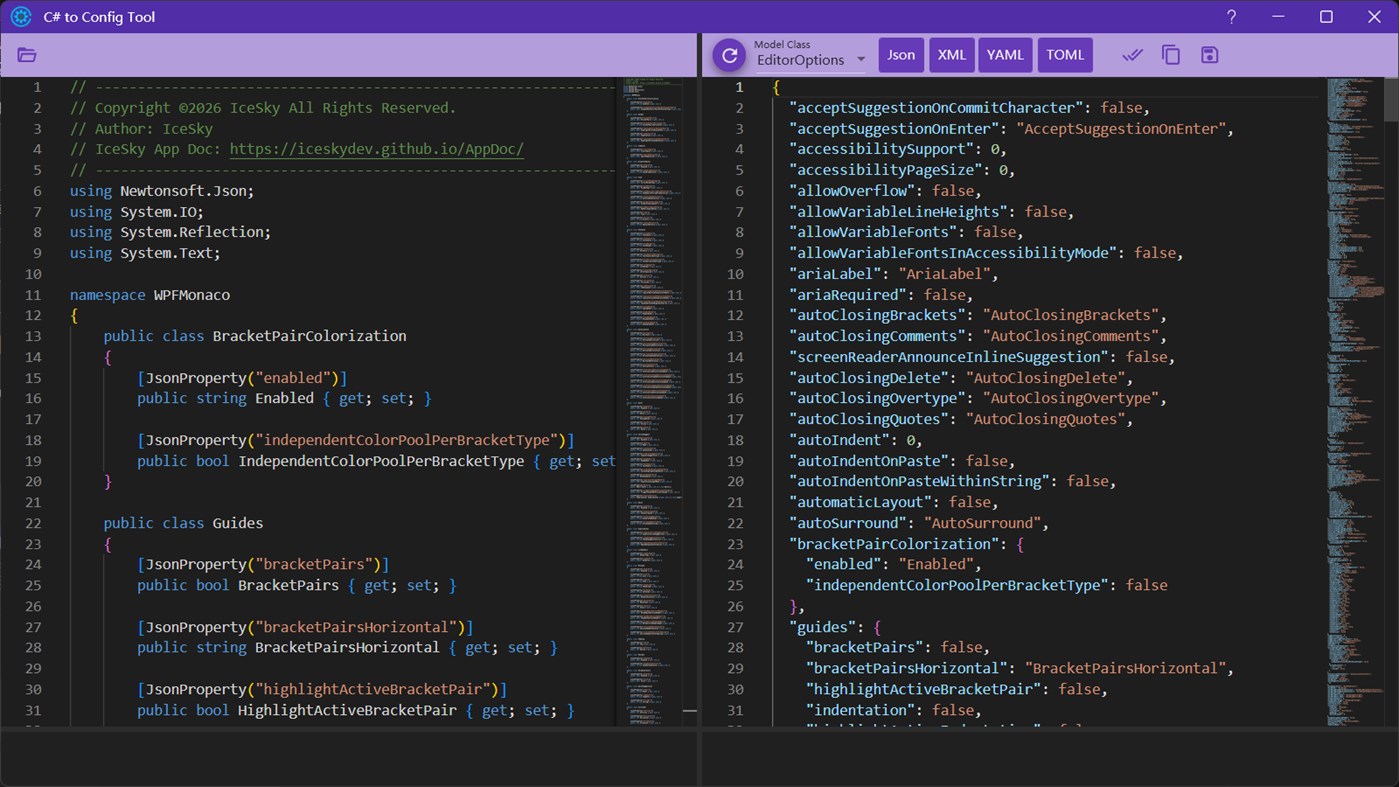Image resolution: width=1399 pixels, height=787 pixels.
Task: Click "public bool BracketPairs { get; set; }"
Action: coord(297,585)
